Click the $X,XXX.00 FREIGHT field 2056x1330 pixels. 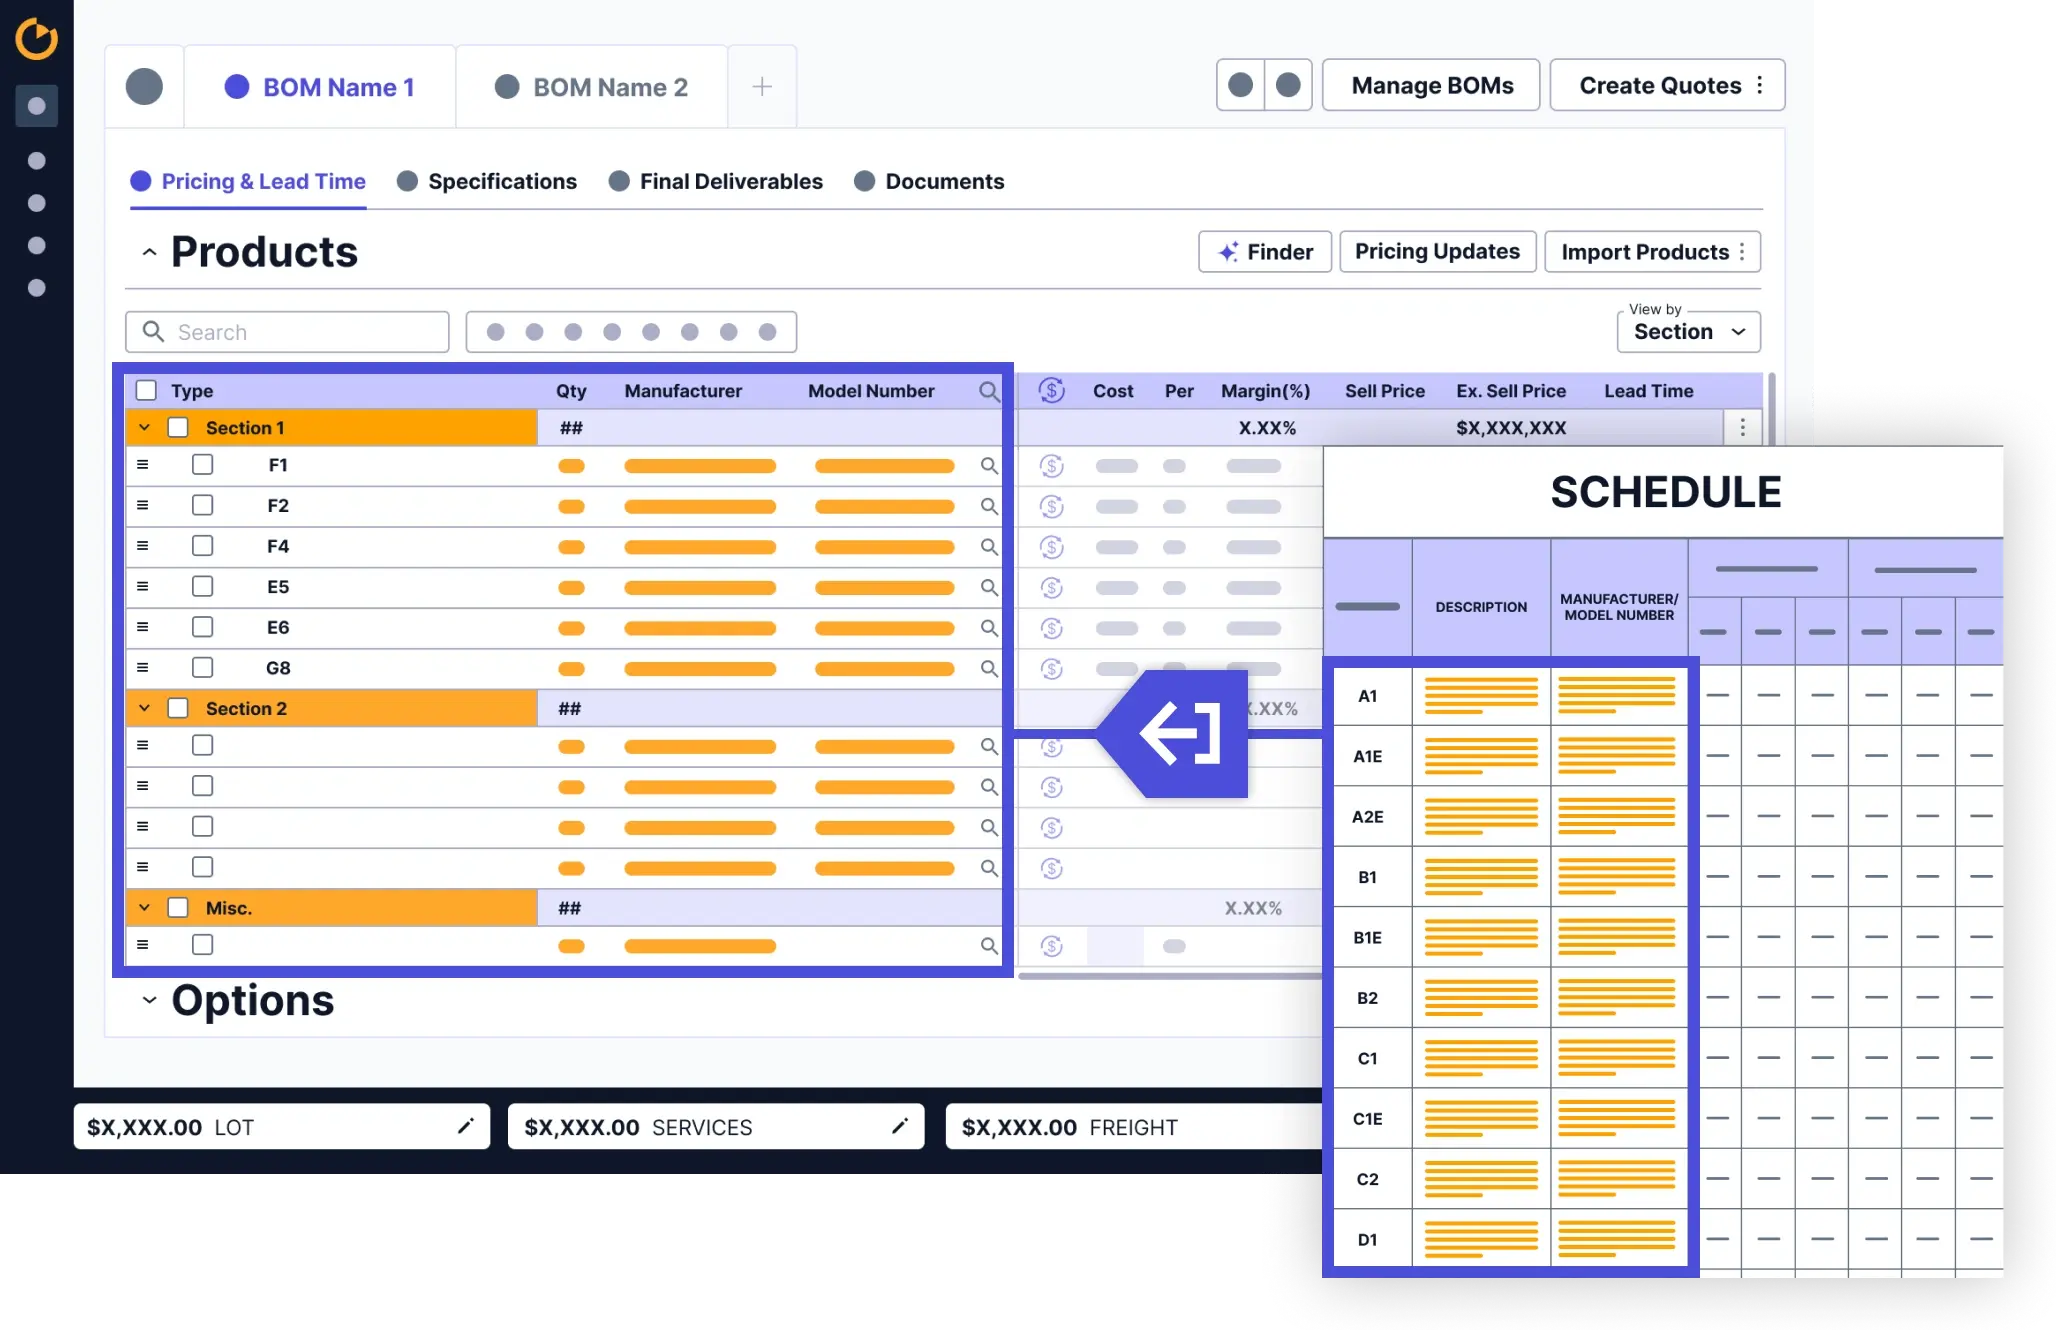tap(1134, 1127)
